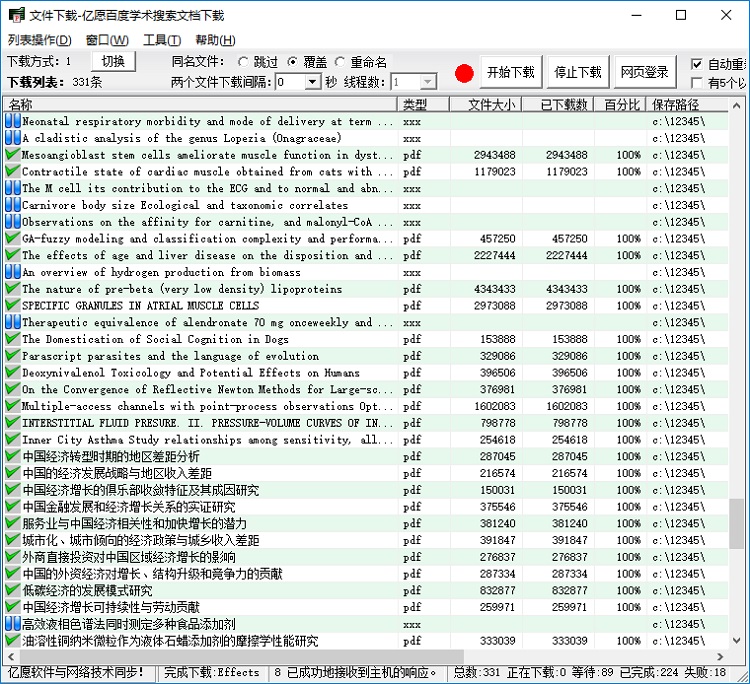Select the 重命名 radio button
This screenshot has width=750, height=684.
pos(340,62)
